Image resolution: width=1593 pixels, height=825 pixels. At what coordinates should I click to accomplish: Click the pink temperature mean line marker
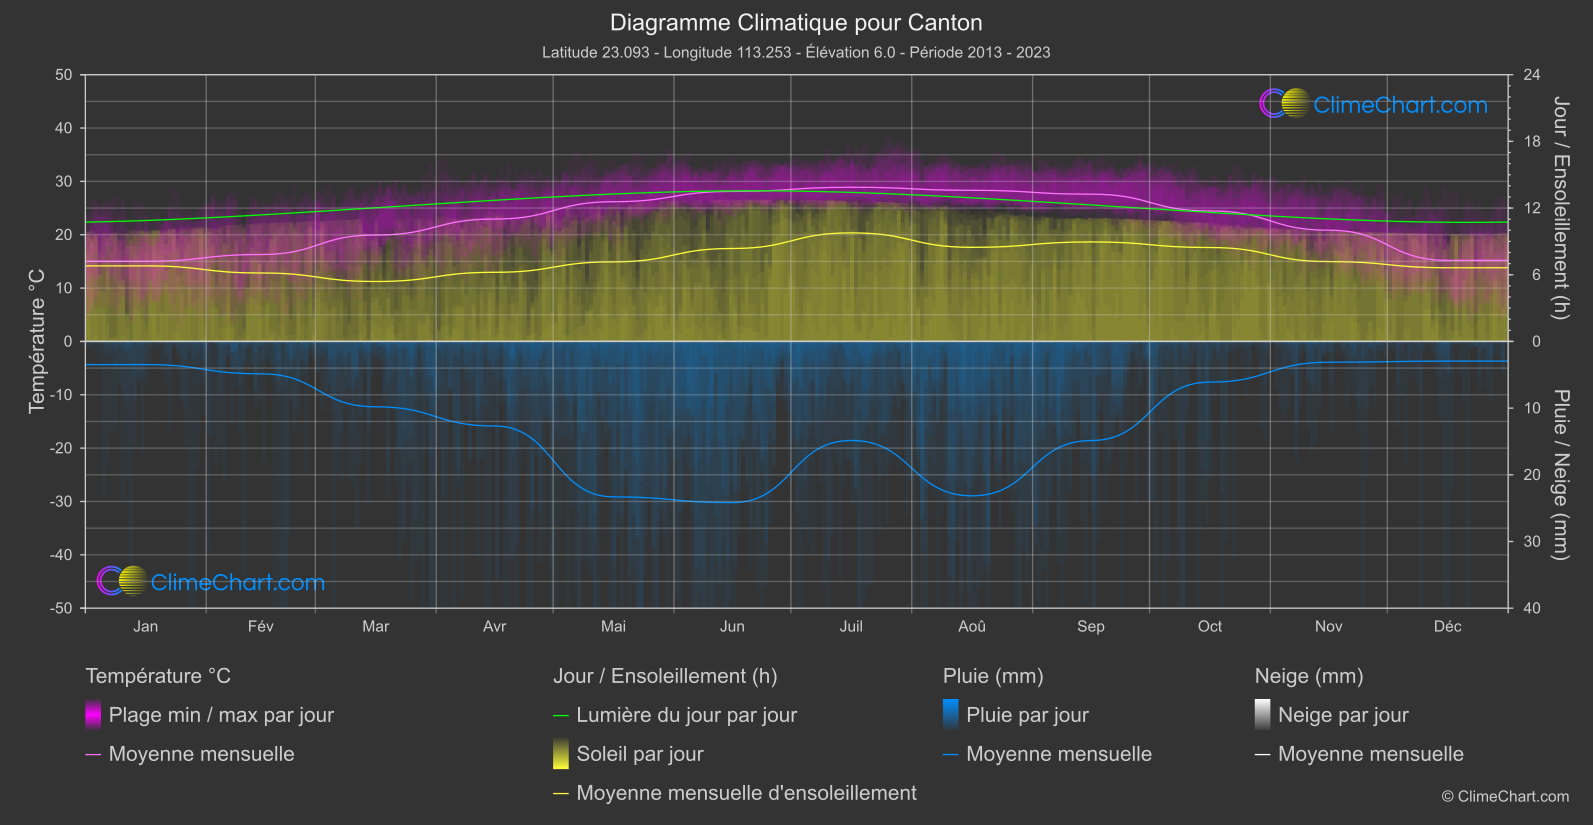point(93,755)
